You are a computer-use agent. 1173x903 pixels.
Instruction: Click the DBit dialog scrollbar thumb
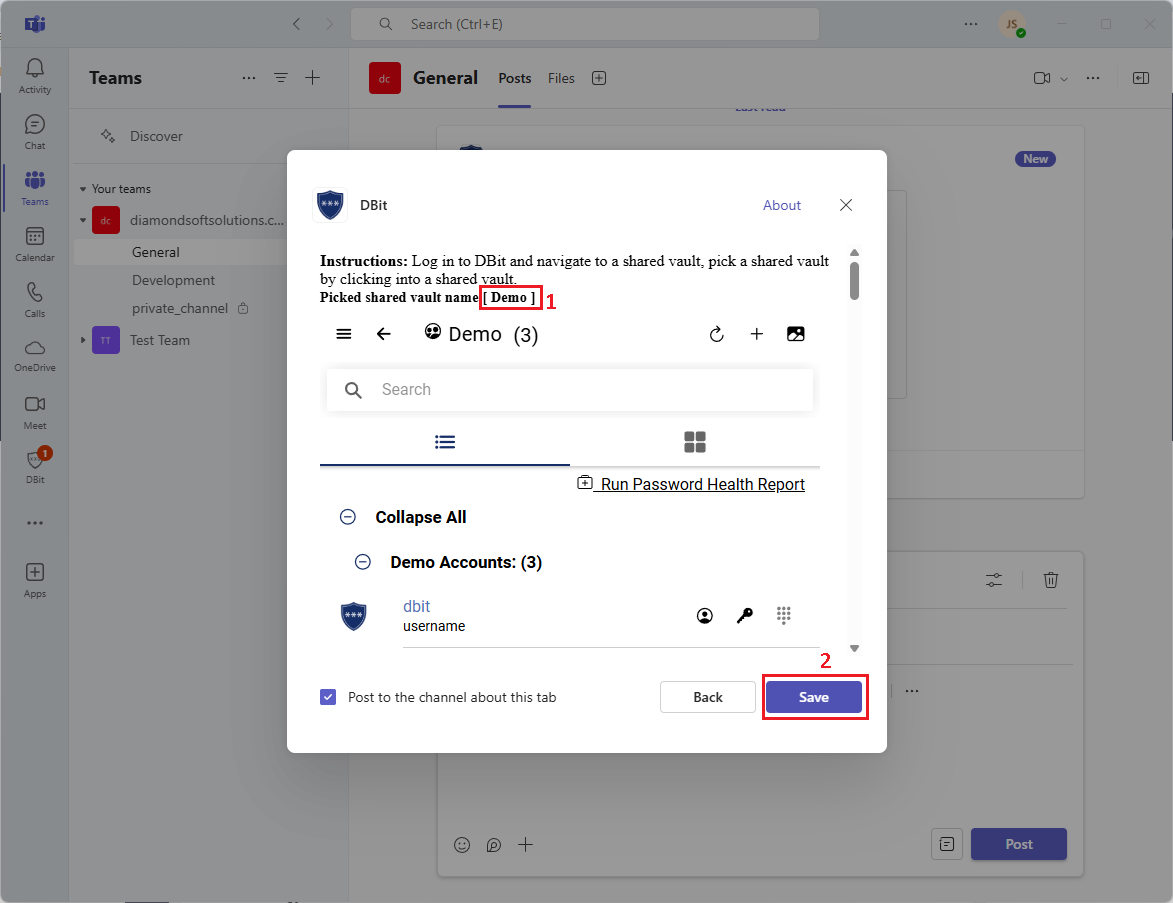pos(854,281)
